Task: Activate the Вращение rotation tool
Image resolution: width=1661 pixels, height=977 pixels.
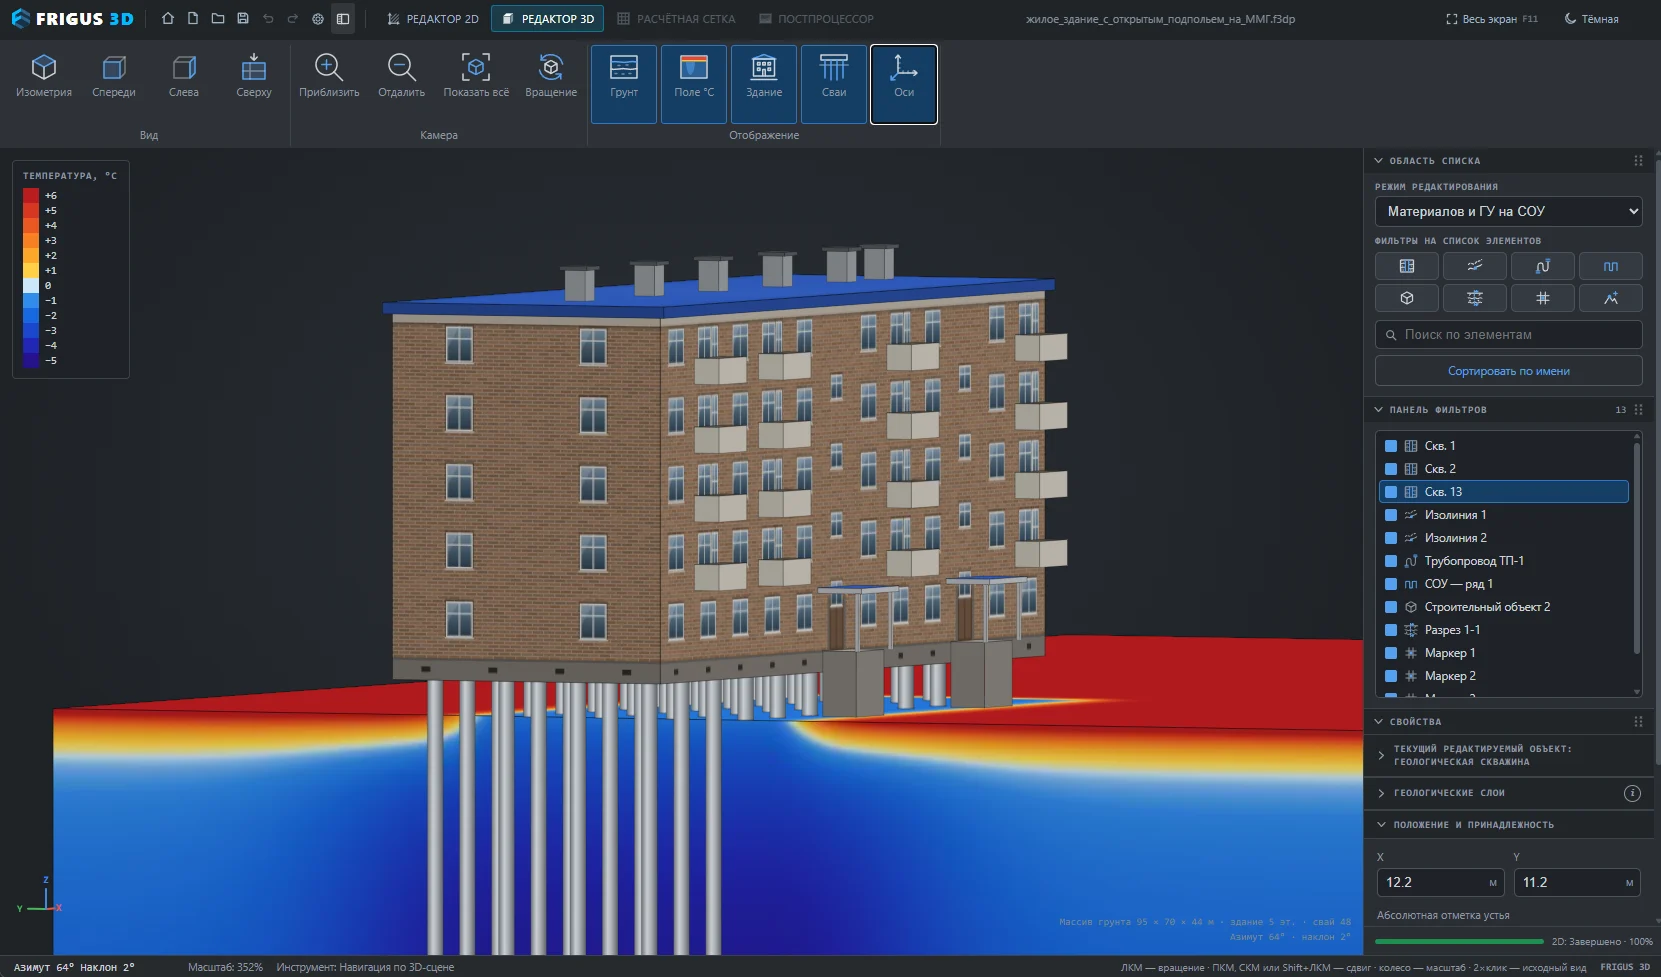Action: [x=551, y=76]
